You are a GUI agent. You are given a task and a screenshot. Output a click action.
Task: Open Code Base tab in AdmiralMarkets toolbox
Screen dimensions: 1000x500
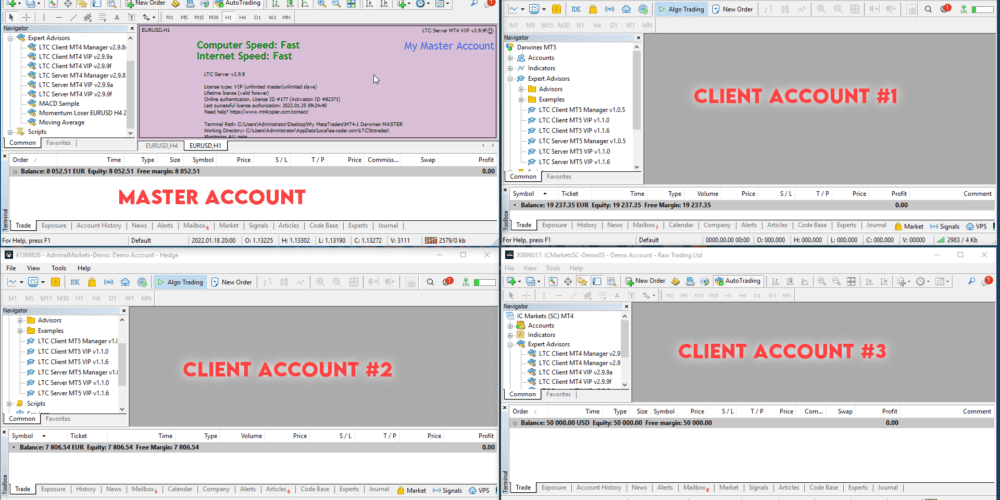click(314, 490)
